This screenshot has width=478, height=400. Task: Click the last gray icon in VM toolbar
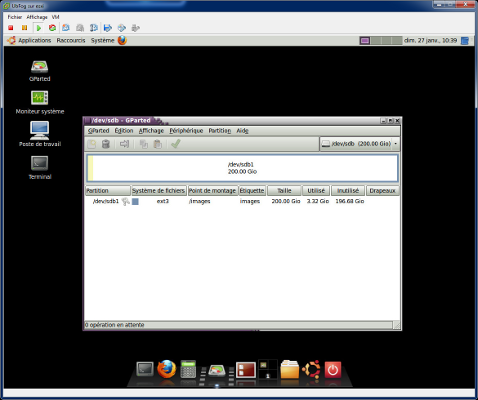tap(135, 28)
